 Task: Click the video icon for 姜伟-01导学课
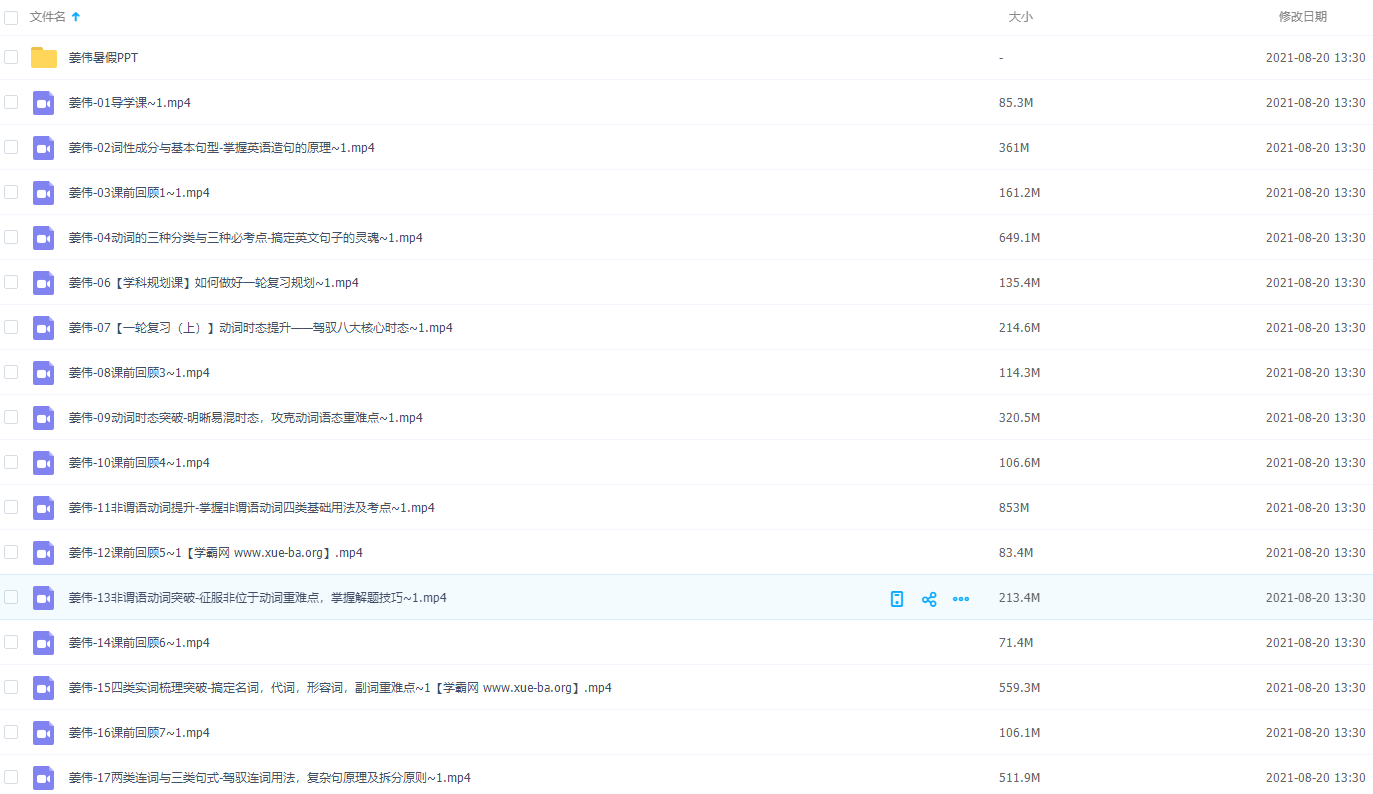[44, 103]
